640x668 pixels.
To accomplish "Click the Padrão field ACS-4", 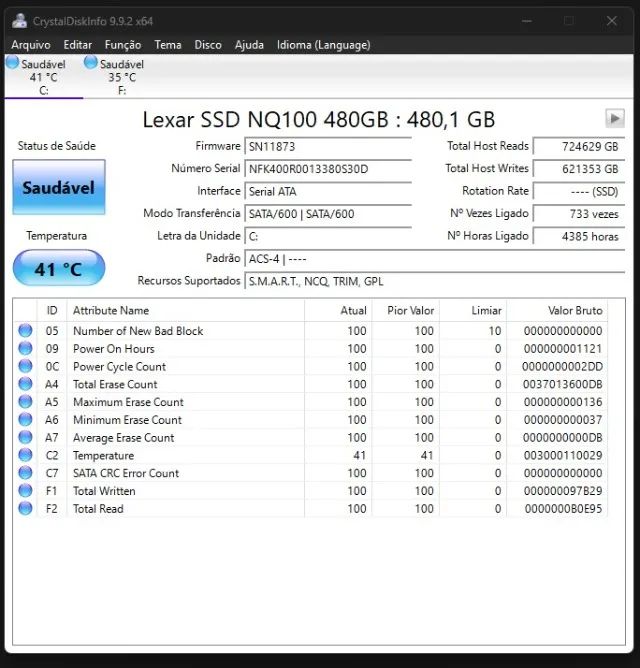I will coord(435,259).
